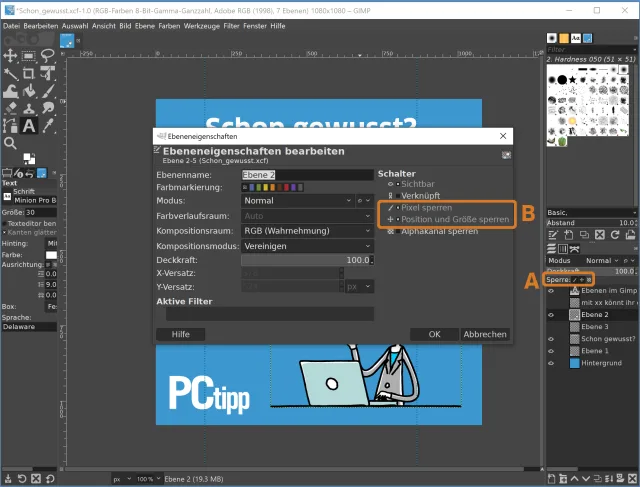Screen dimensions: 640x487
Task: Hide the Hintergrund layer
Action: 551,363
